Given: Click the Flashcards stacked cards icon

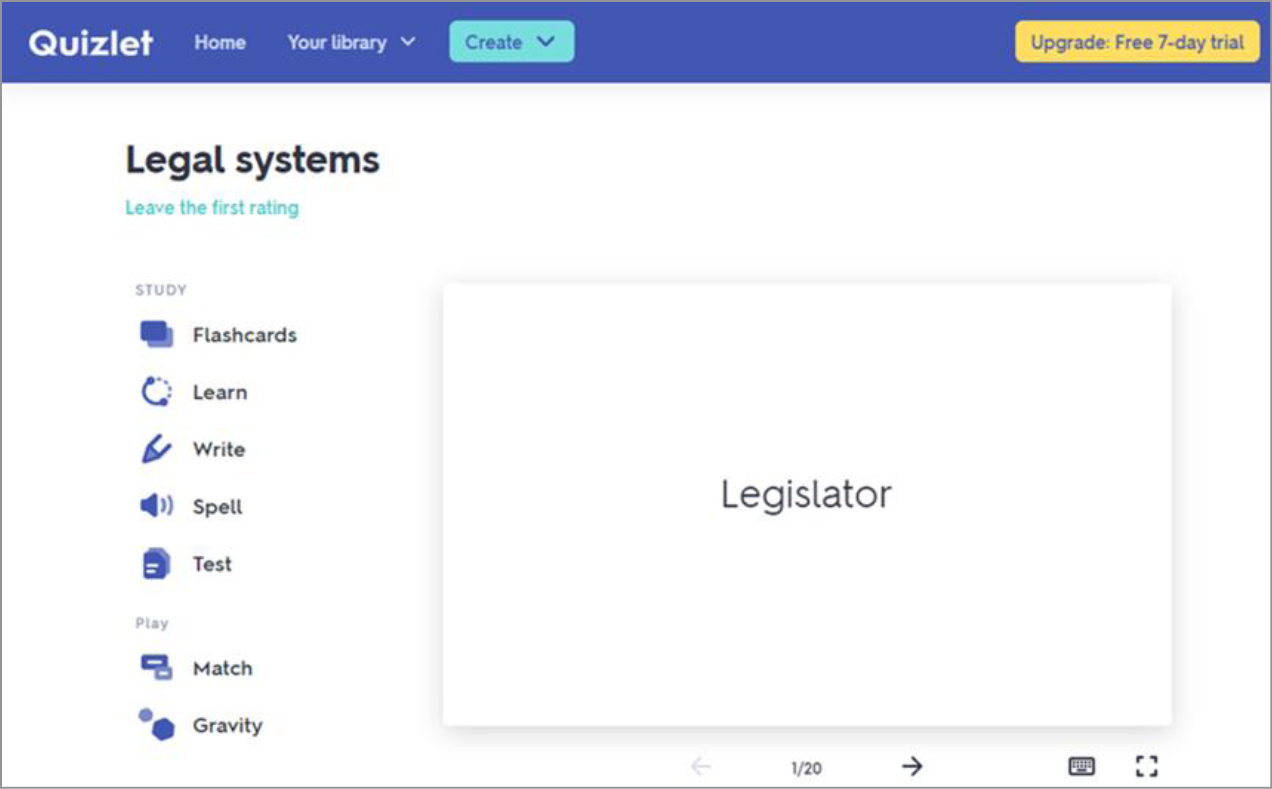Looking at the screenshot, I should point(156,334).
